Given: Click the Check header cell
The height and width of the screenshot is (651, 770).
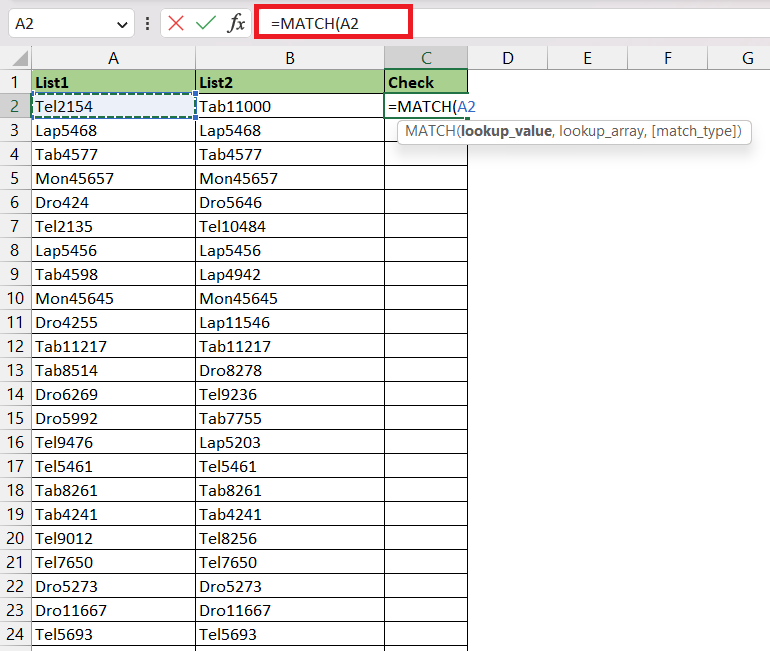Looking at the screenshot, I should [x=426, y=82].
